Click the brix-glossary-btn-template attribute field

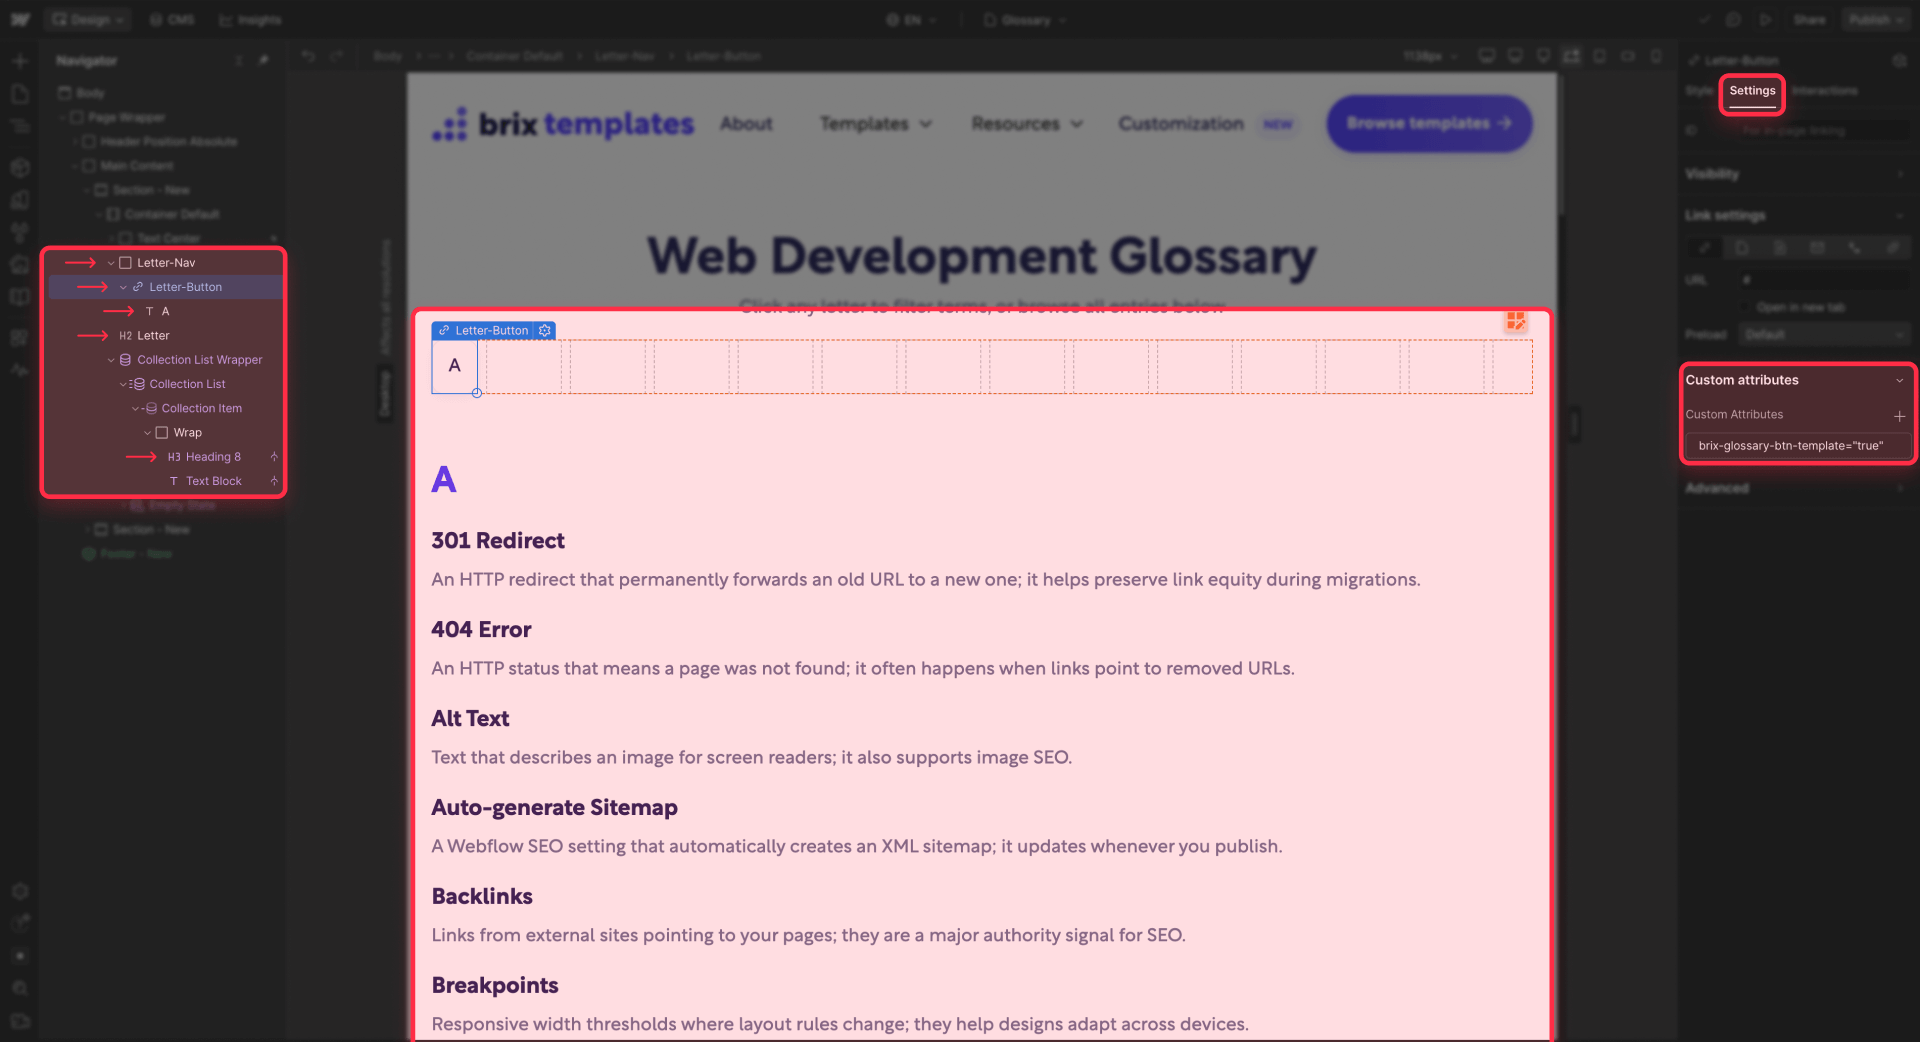(1797, 446)
